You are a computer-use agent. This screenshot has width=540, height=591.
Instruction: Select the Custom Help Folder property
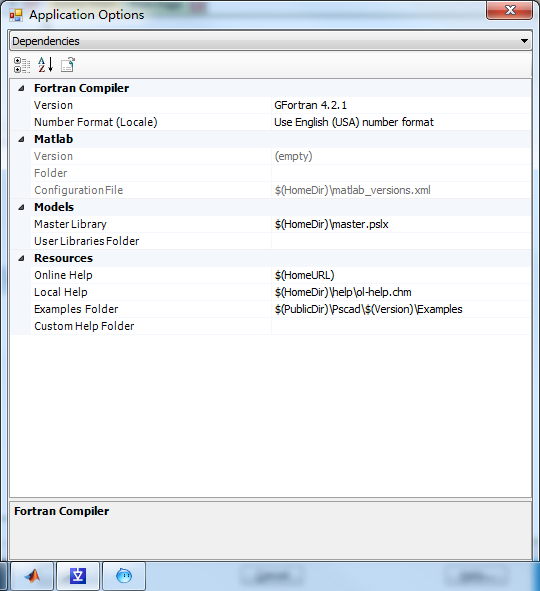(84, 326)
